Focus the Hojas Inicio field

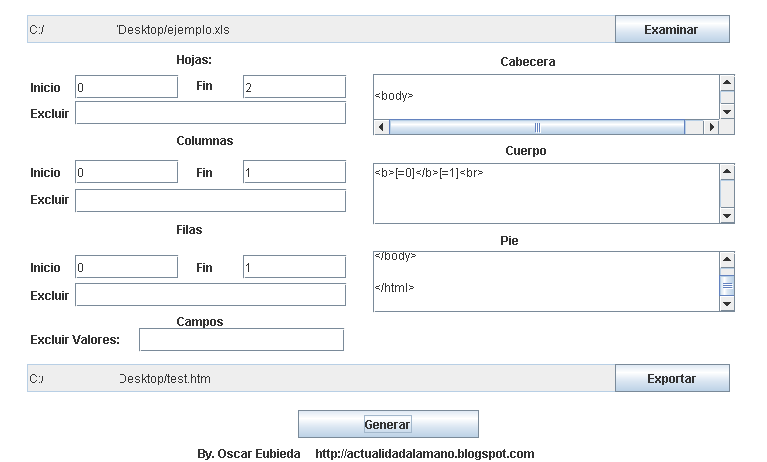127,87
